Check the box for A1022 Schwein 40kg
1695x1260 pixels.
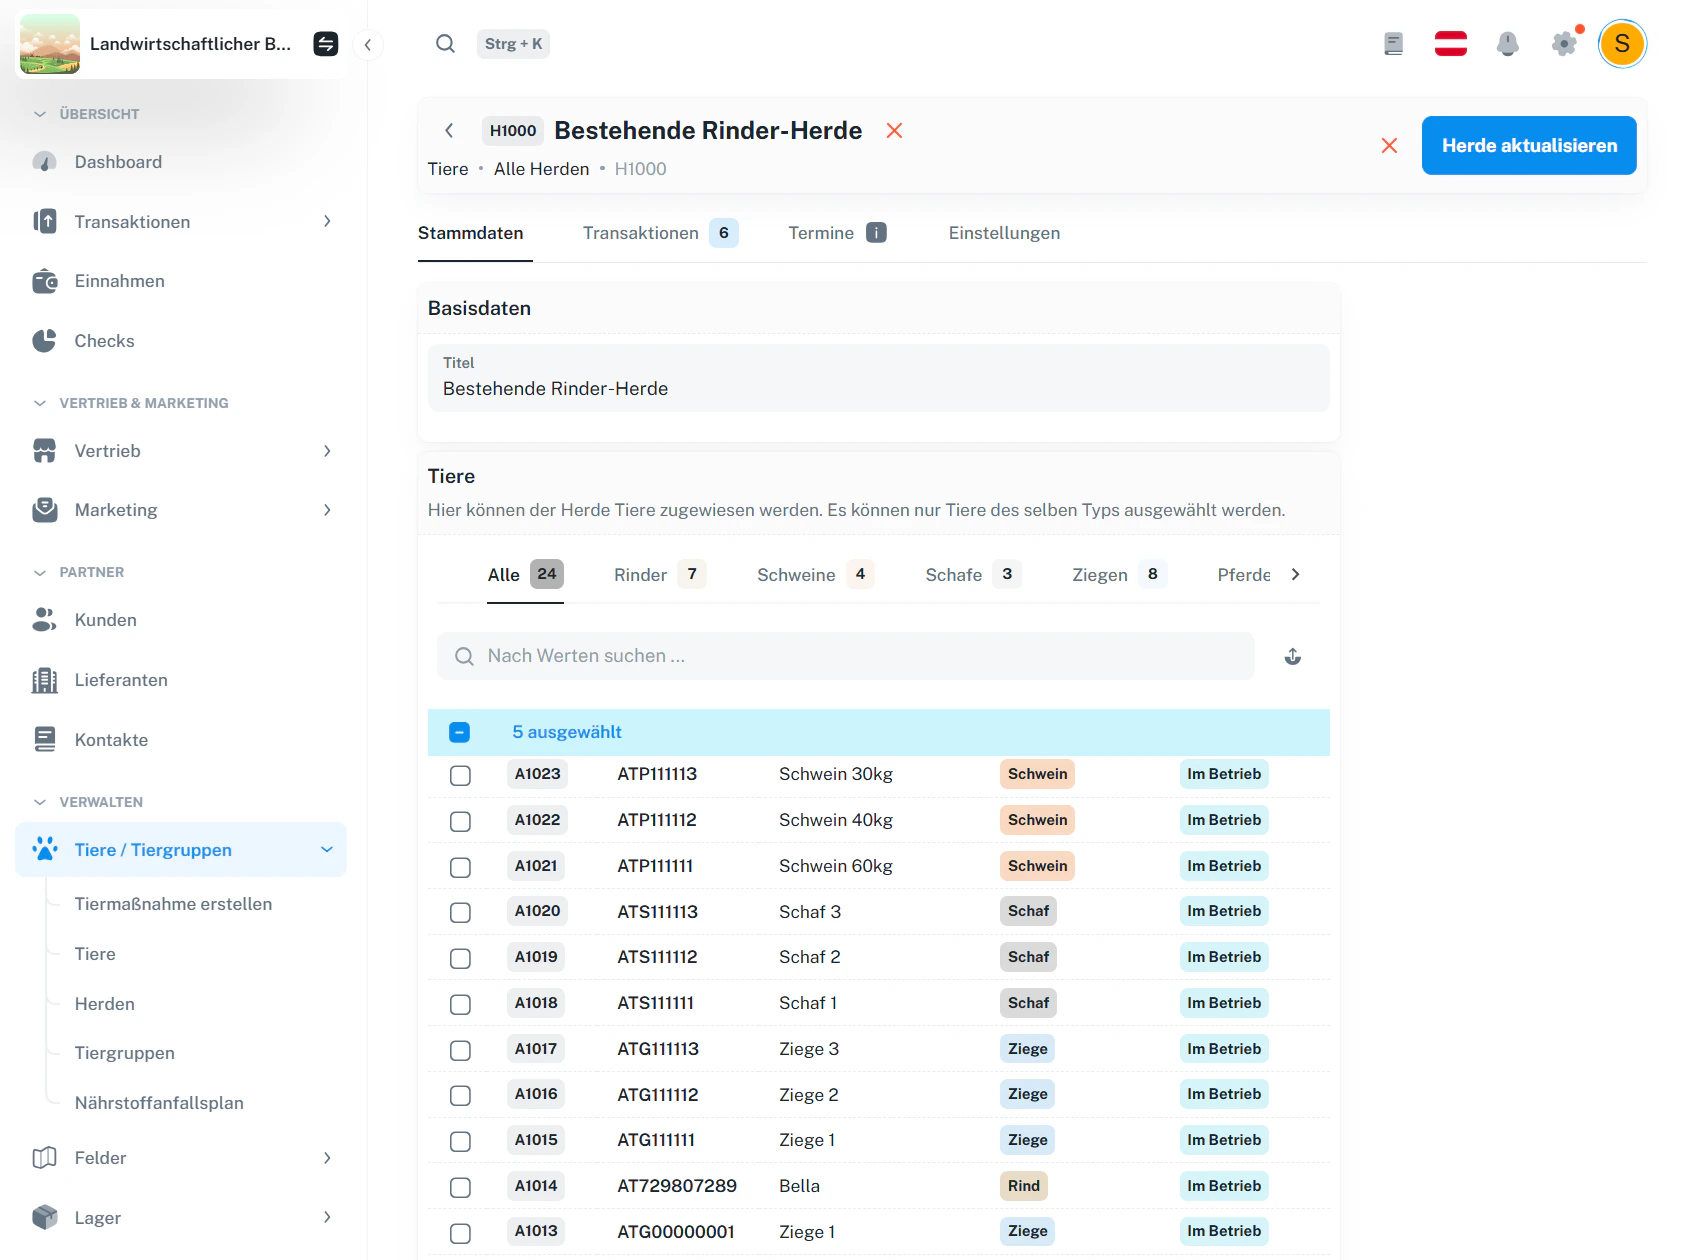tap(460, 821)
